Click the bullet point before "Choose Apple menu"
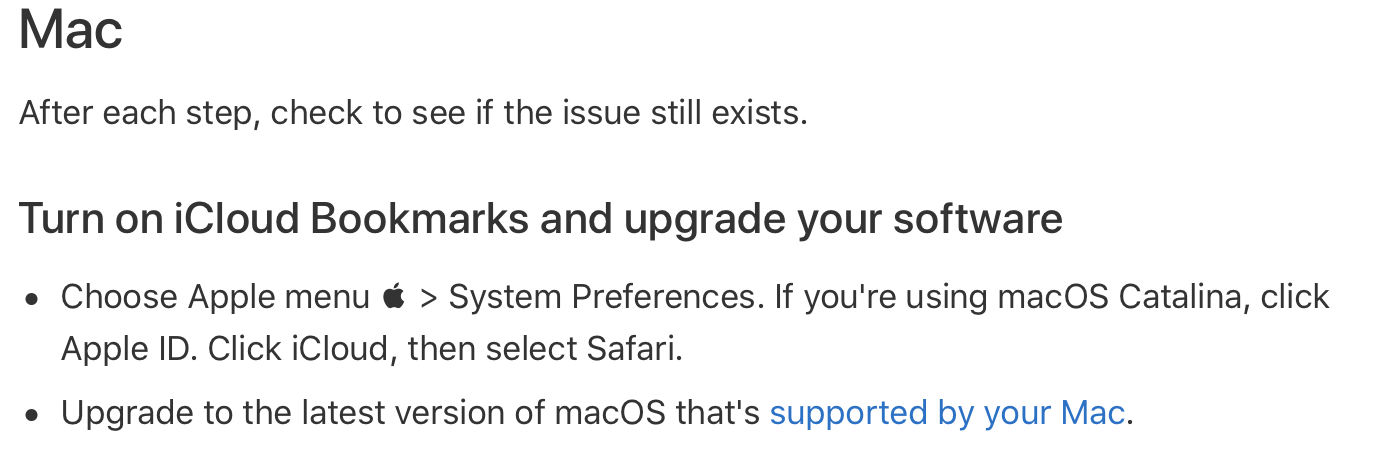Viewport: 1374px width, 468px height. coord(34,299)
